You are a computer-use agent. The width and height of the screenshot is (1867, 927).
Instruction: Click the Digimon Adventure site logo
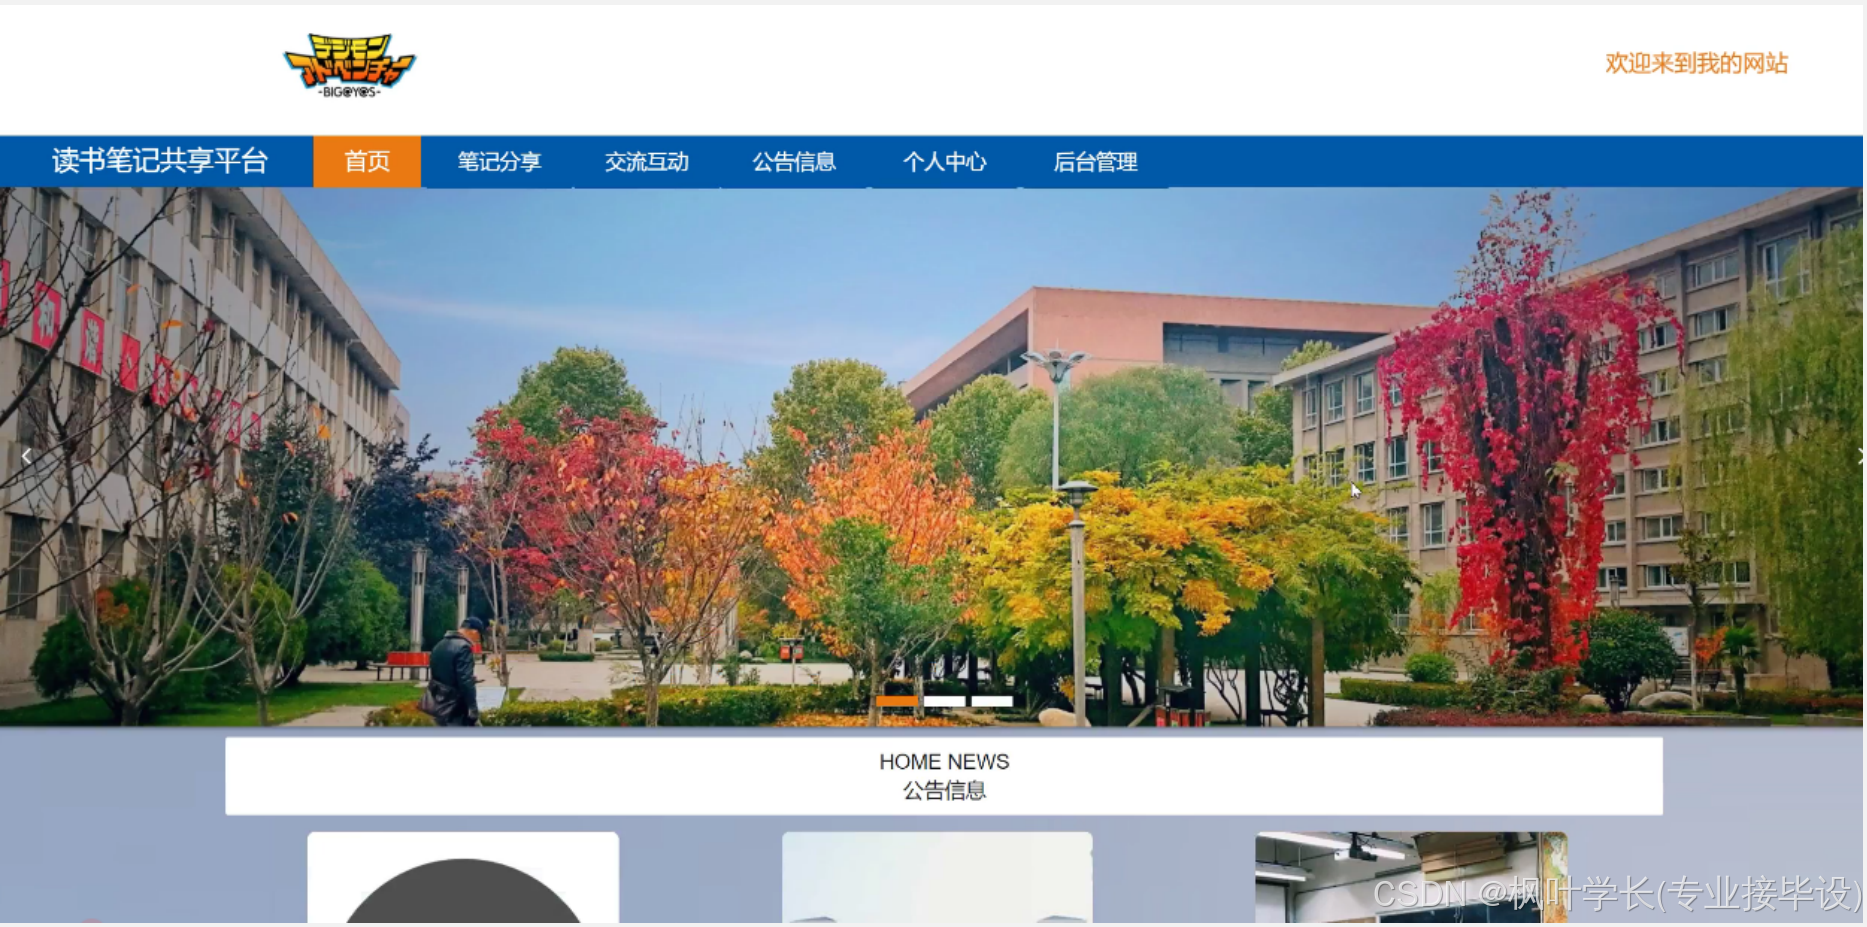coord(349,66)
